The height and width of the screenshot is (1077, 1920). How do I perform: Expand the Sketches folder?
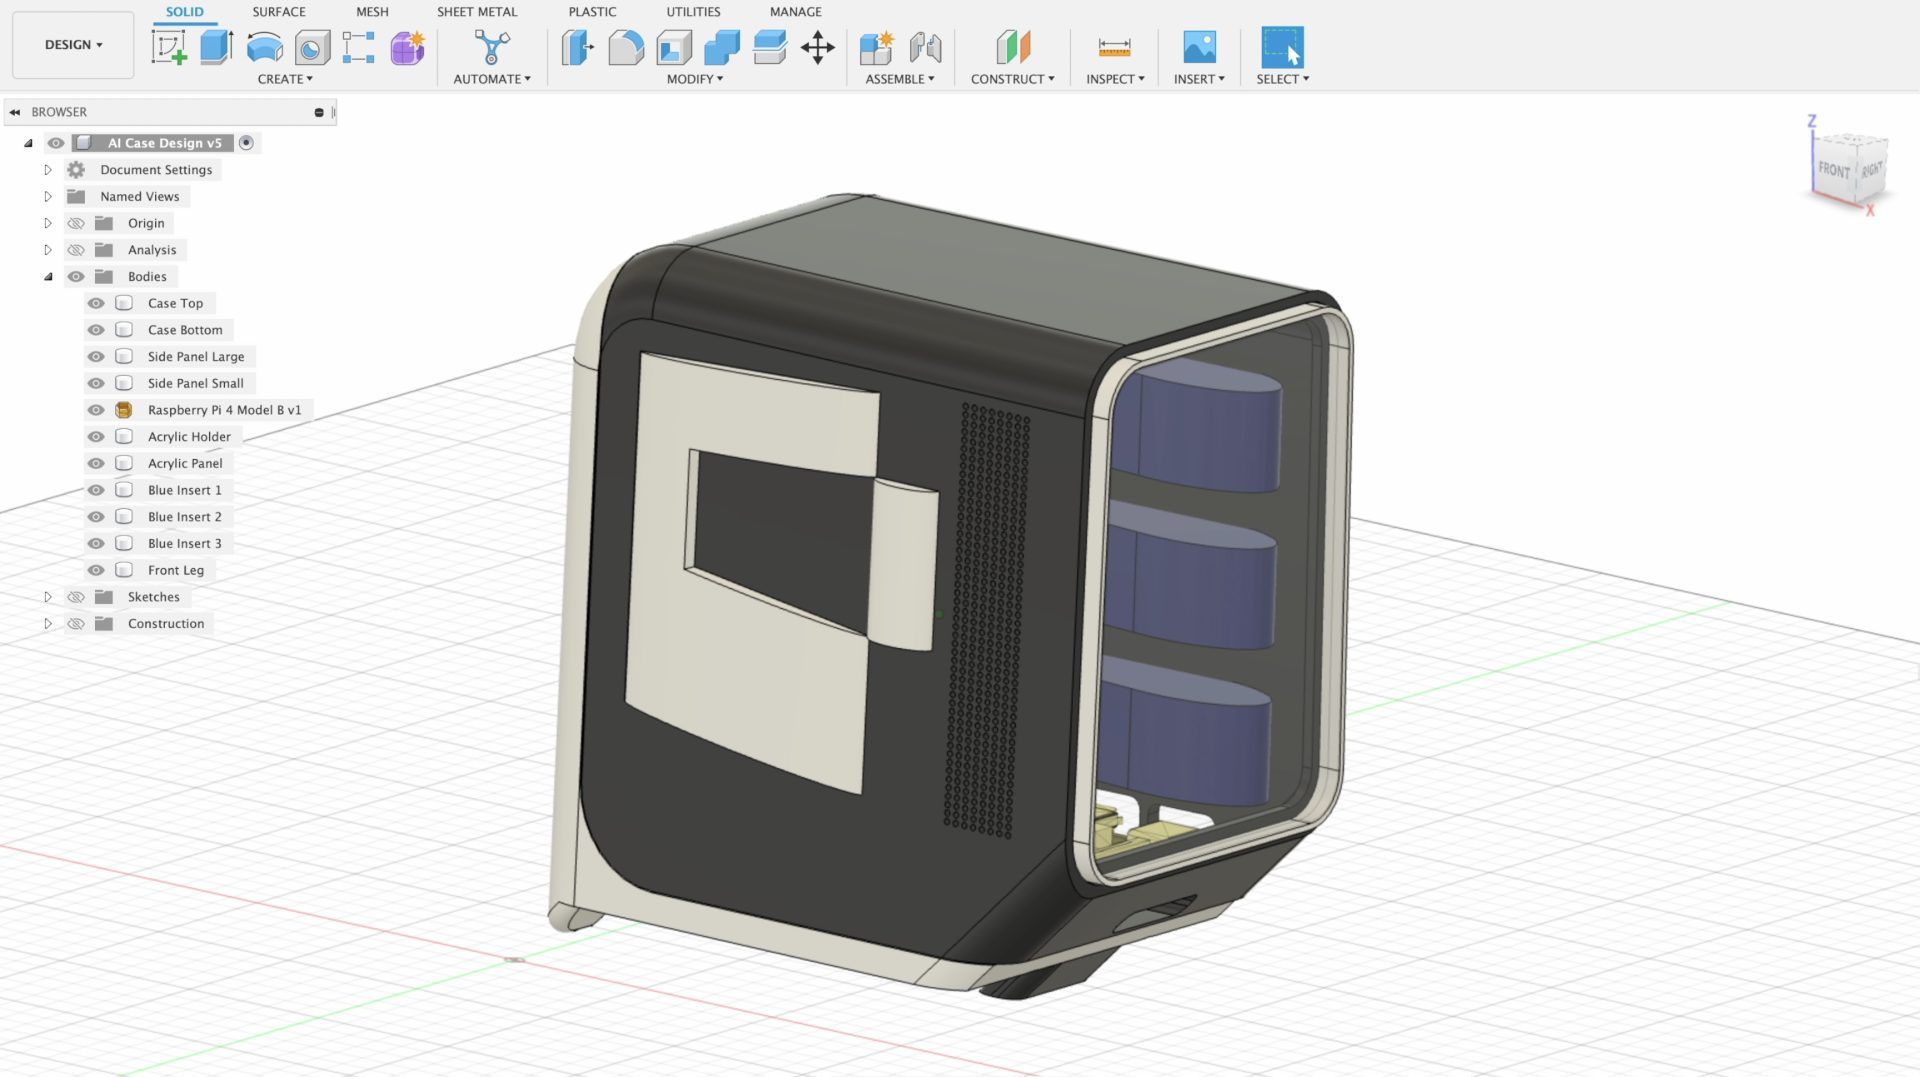tap(47, 596)
